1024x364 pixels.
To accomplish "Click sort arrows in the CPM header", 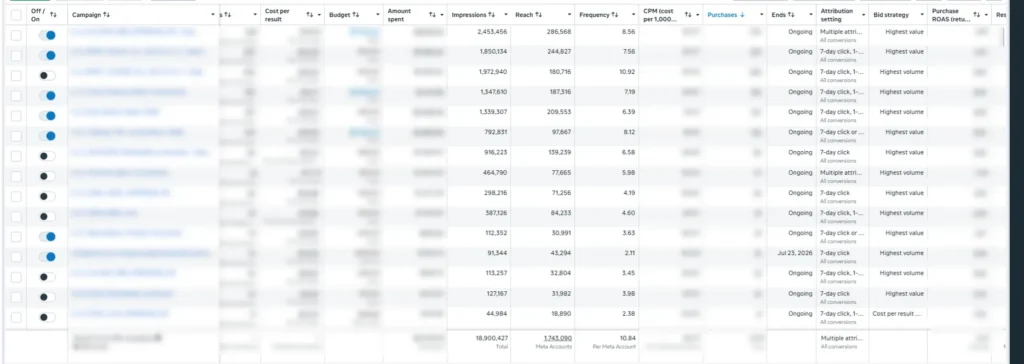I will click(x=688, y=14).
